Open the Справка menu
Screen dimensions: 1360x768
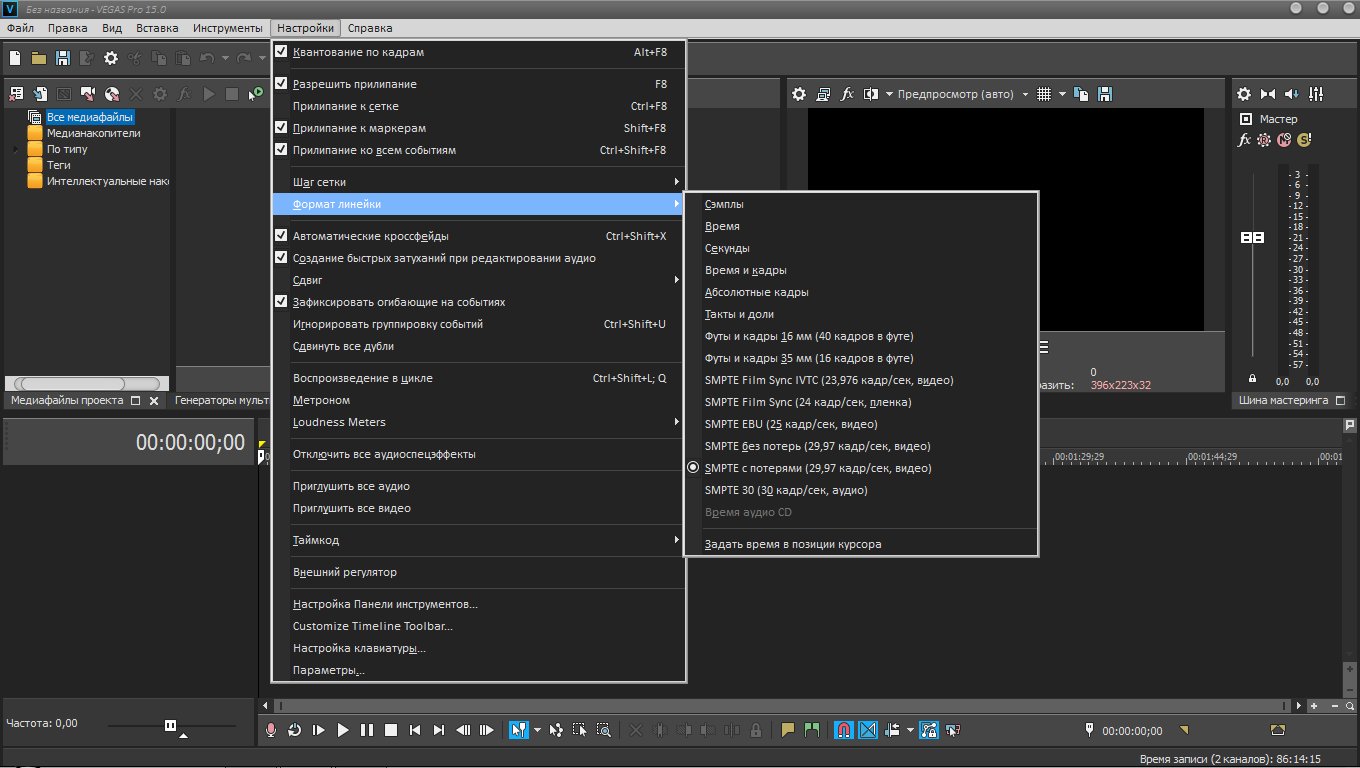coord(370,28)
